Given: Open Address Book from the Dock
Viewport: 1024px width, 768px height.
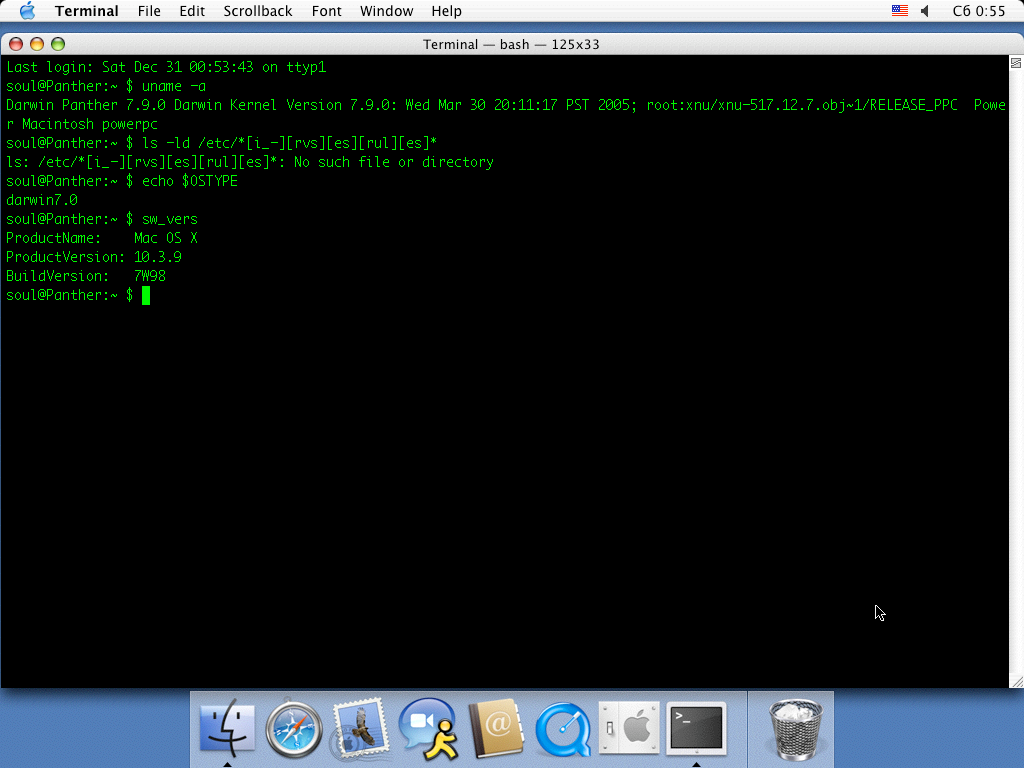Looking at the screenshot, I should tap(496, 728).
